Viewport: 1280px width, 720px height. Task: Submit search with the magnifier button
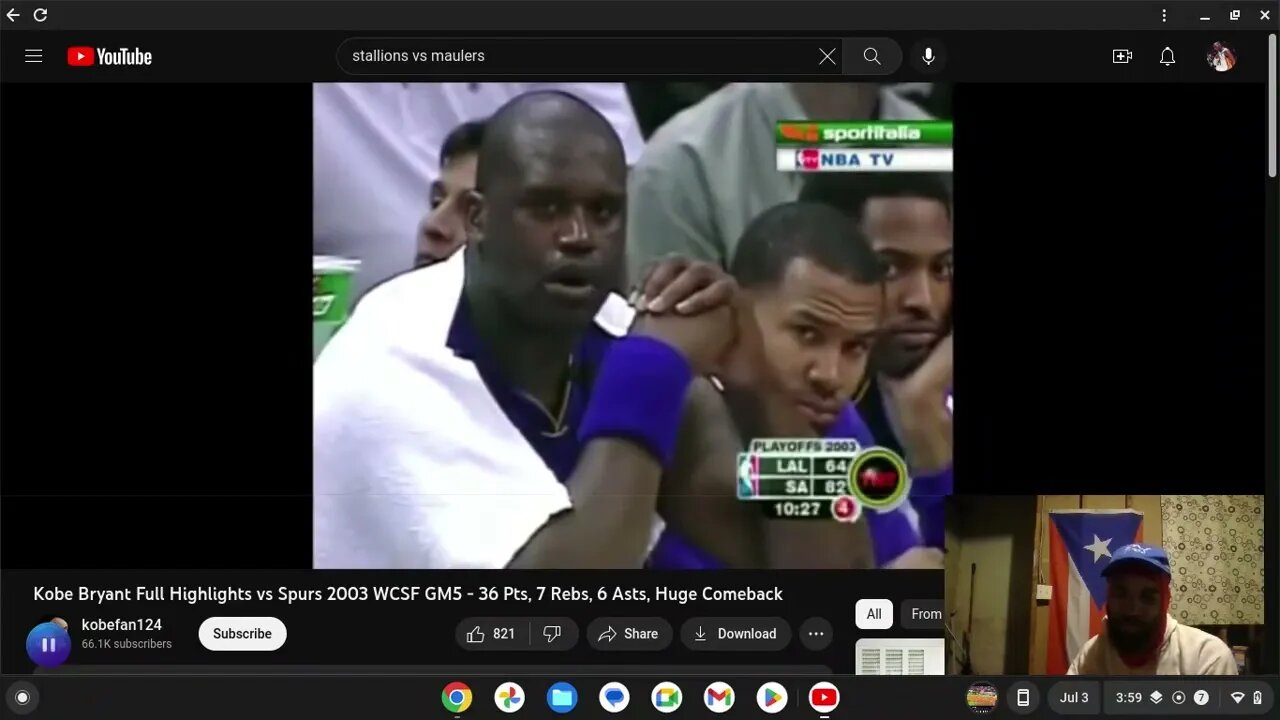[872, 56]
